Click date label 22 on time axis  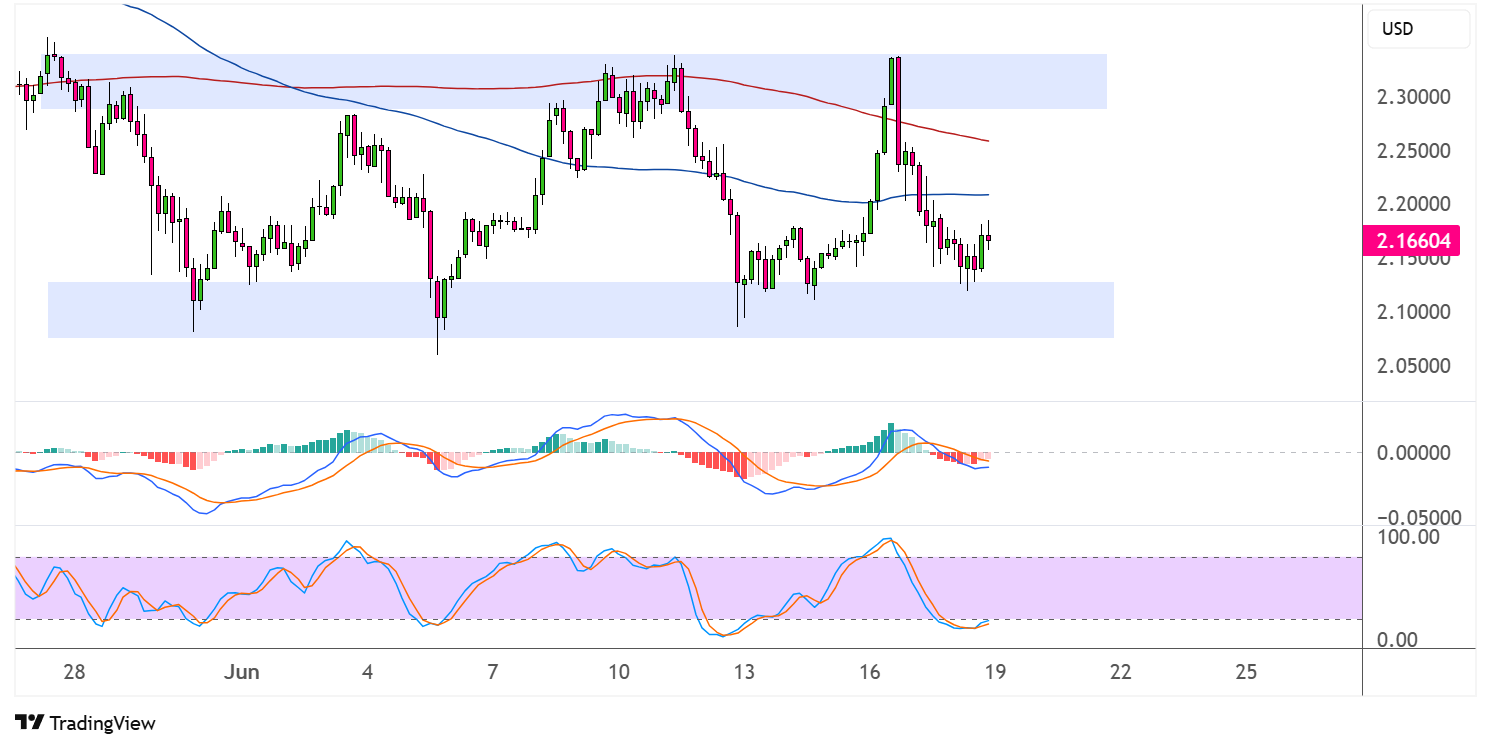[1120, 672]
